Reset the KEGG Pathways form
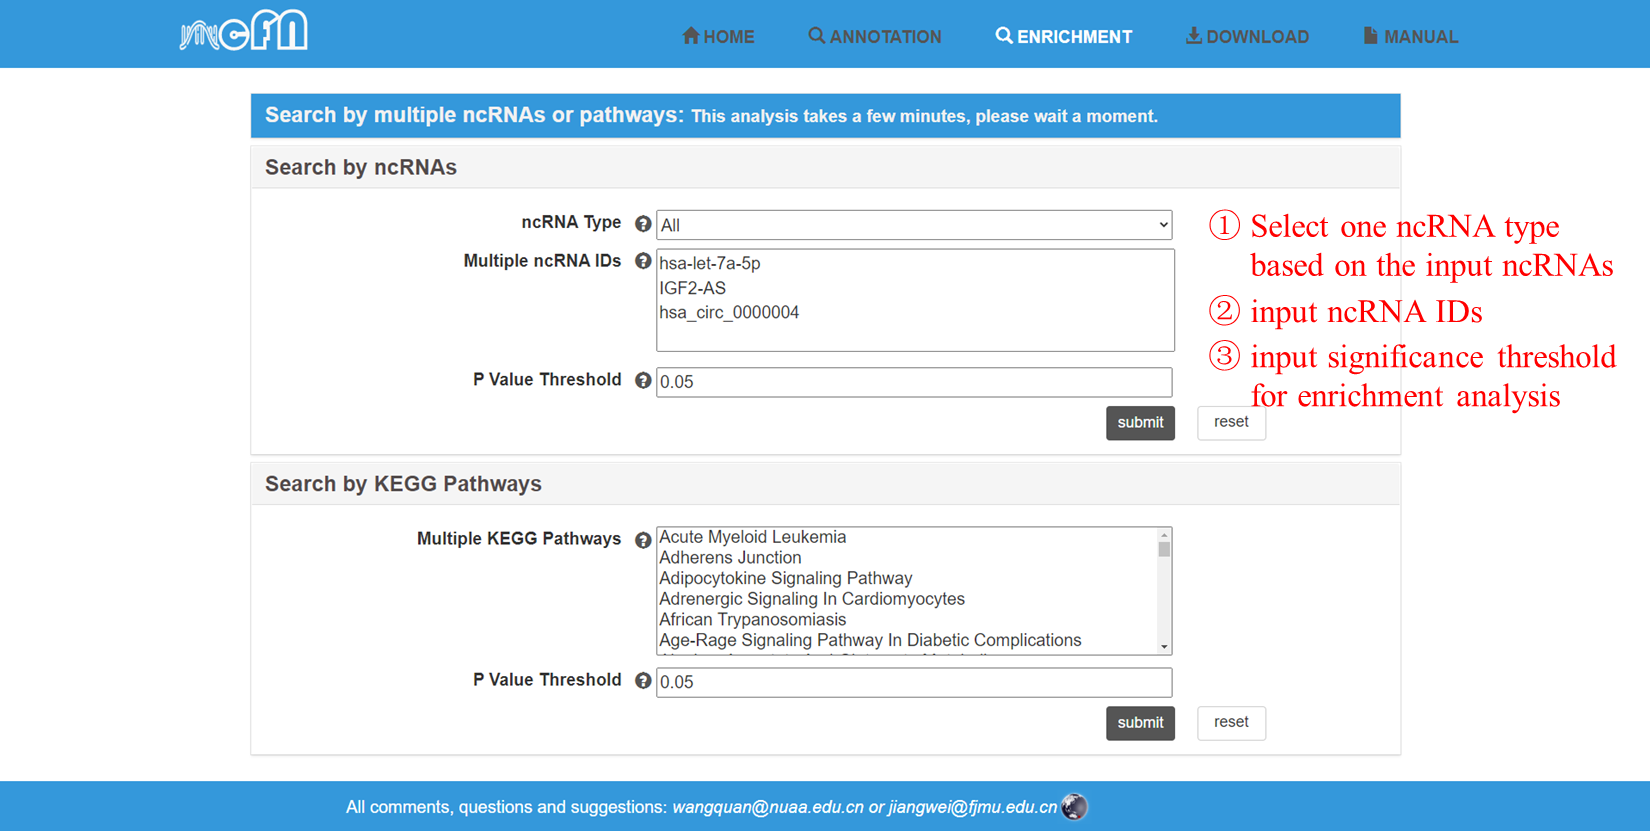 pos(1231,722)
